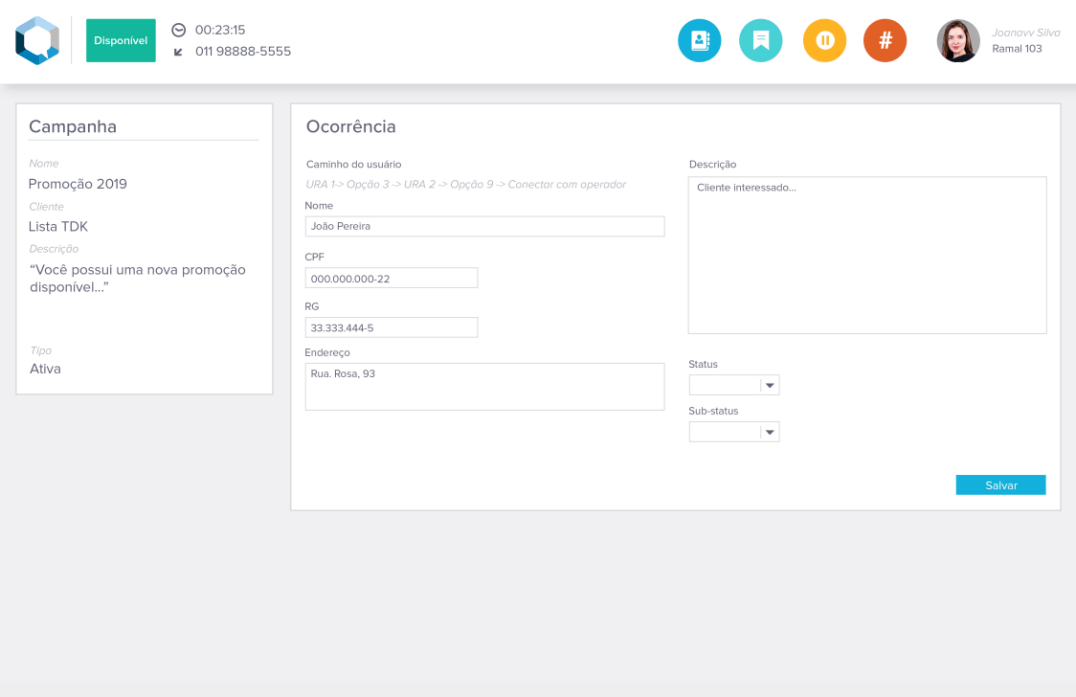Screen dimensions: 1076x697
Task: Click the Salvar button
Action: (1001, 485)
